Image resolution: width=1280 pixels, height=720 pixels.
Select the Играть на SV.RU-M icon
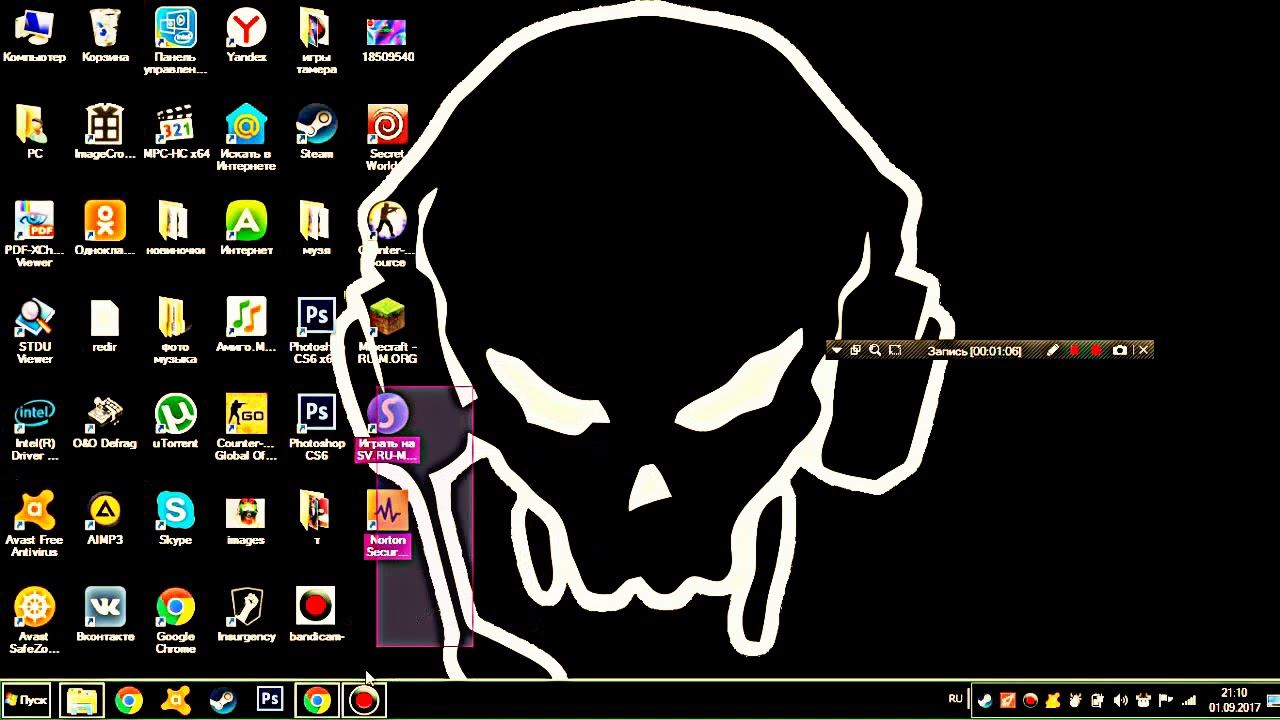(x=387, y=428)
